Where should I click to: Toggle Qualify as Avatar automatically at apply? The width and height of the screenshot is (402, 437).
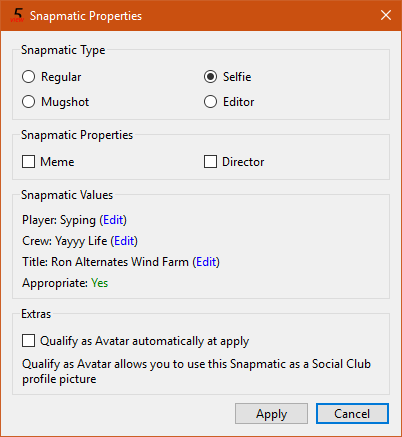click(x=135, y=341)
